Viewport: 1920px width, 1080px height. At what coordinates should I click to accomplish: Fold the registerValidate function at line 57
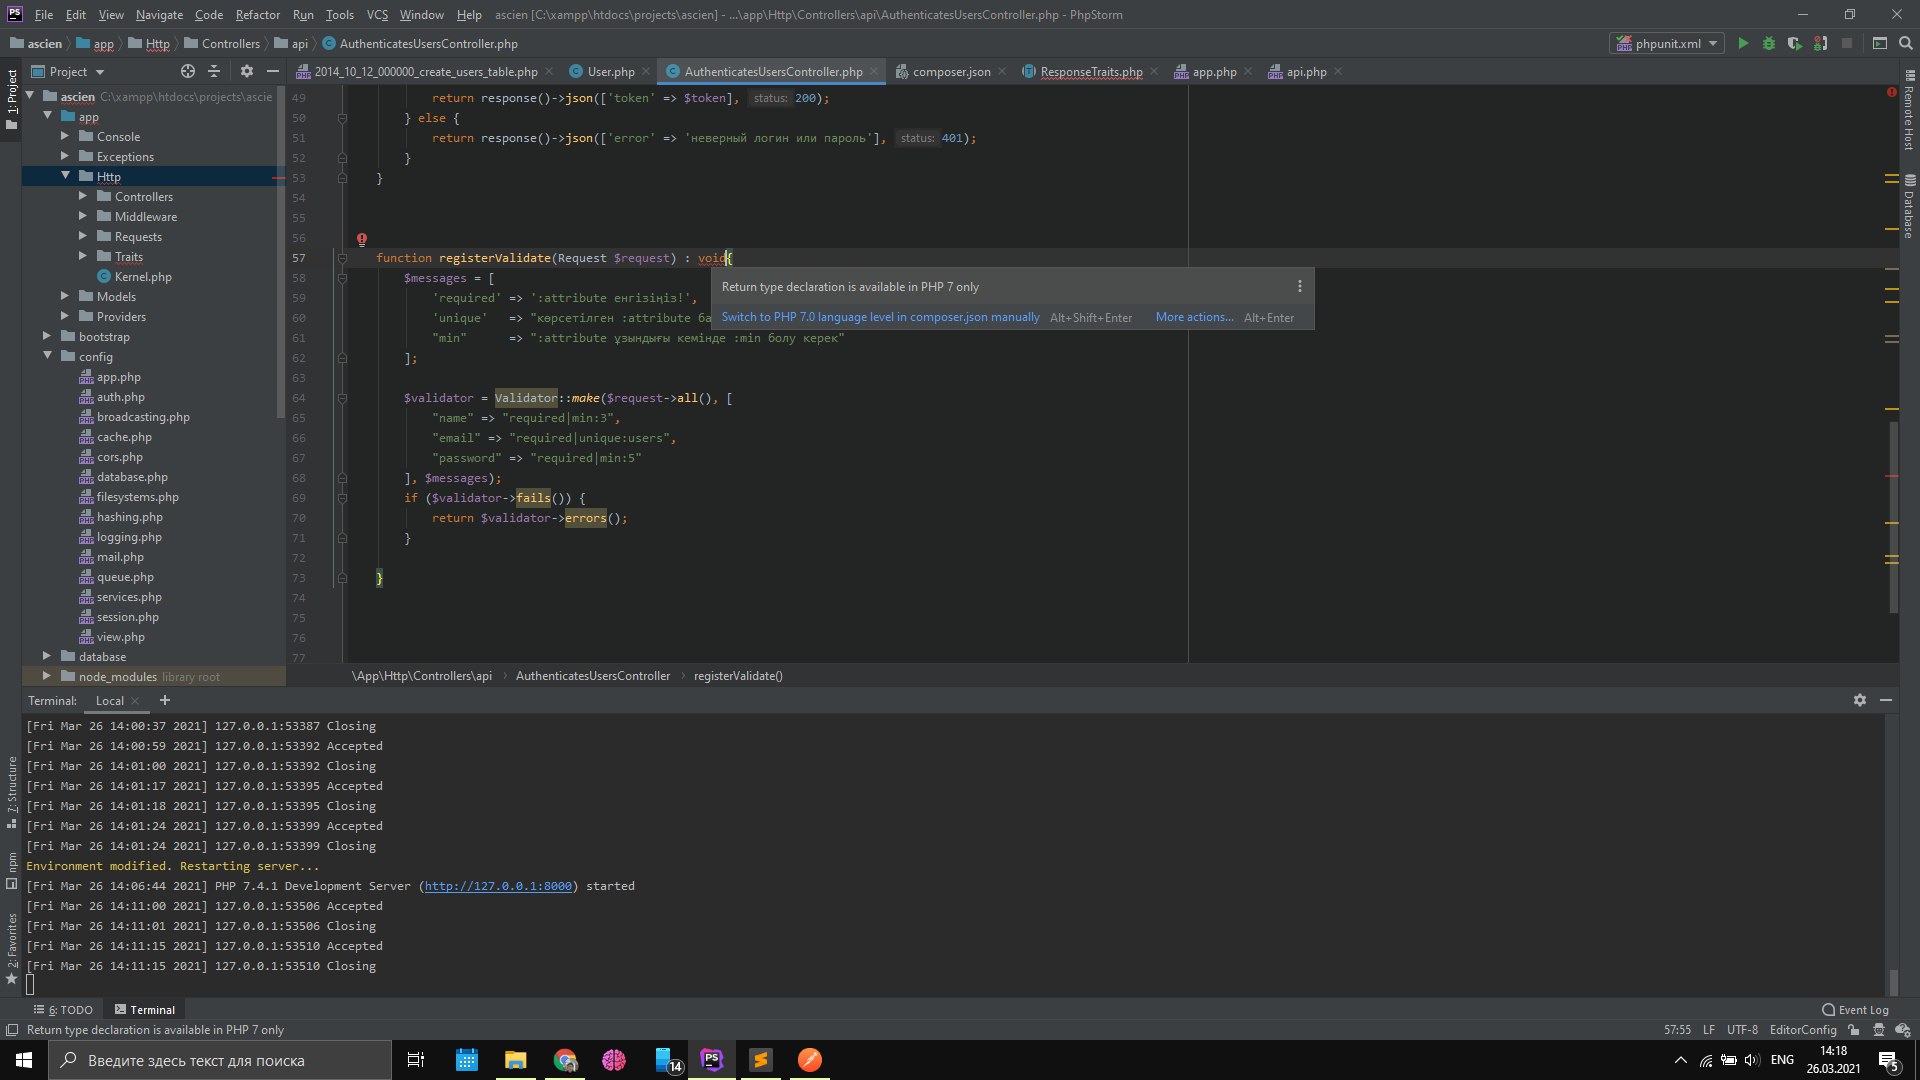pyautogui.click(x=342, y=258)
